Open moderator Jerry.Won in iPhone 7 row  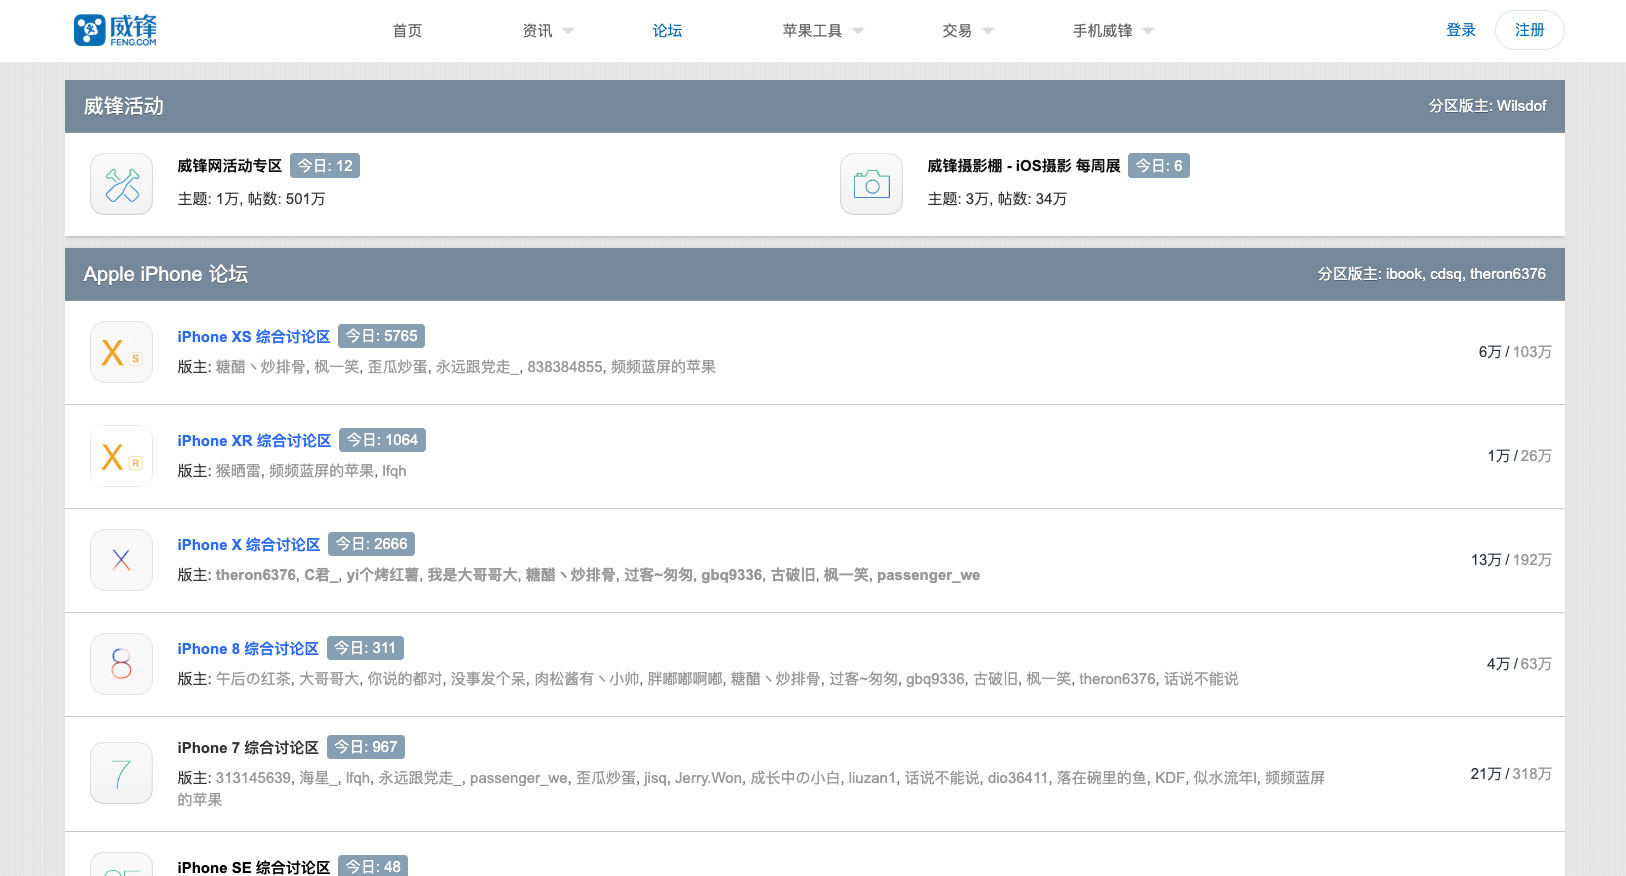[x=709, y=778]
